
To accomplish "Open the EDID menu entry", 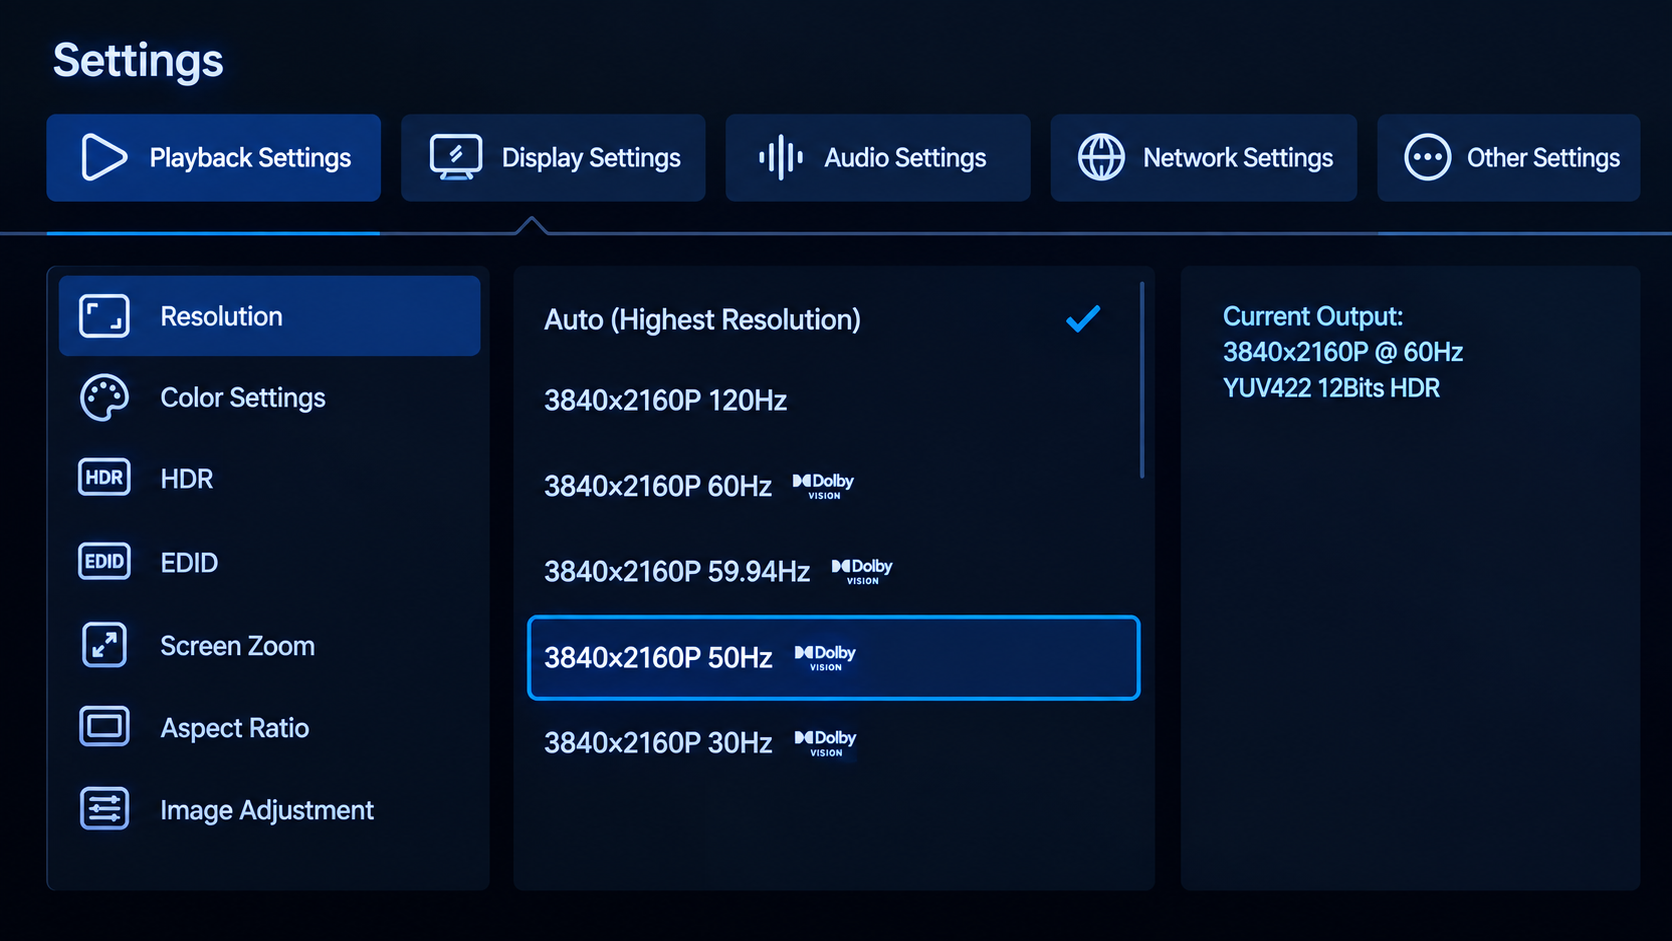I will (x=270, y=562).
